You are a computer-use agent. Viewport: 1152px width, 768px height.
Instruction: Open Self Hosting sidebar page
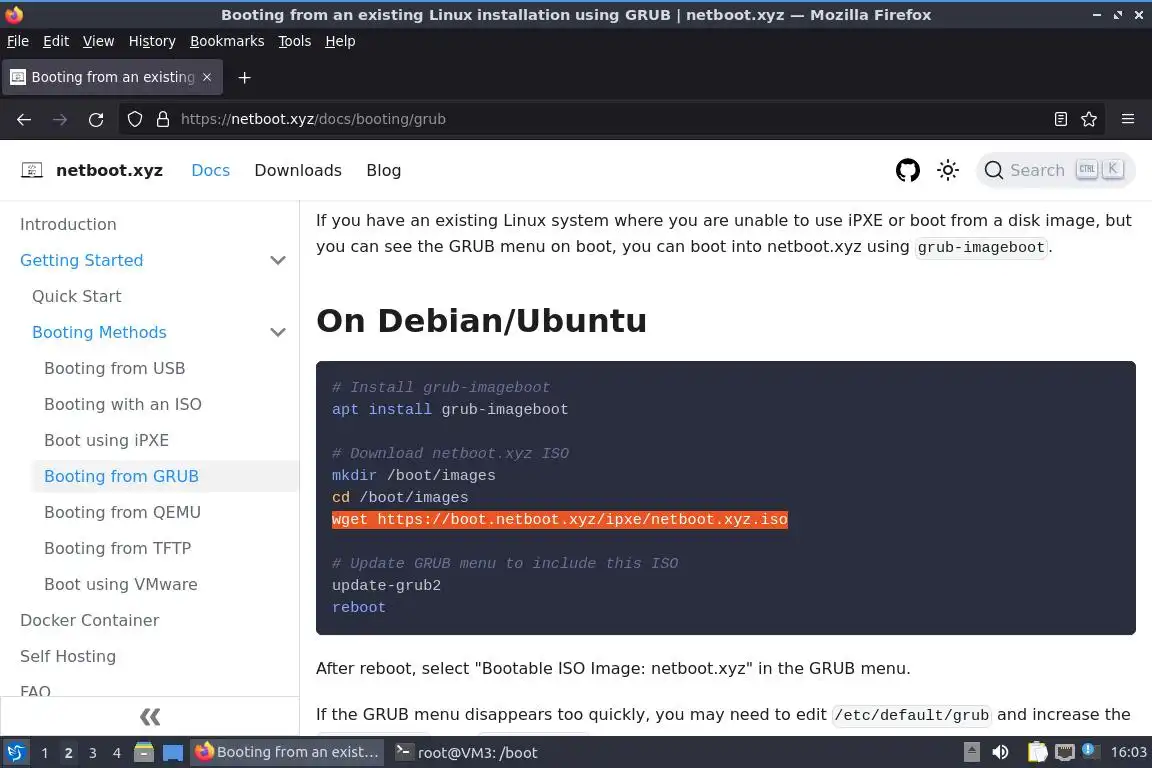tap(68, 656)
